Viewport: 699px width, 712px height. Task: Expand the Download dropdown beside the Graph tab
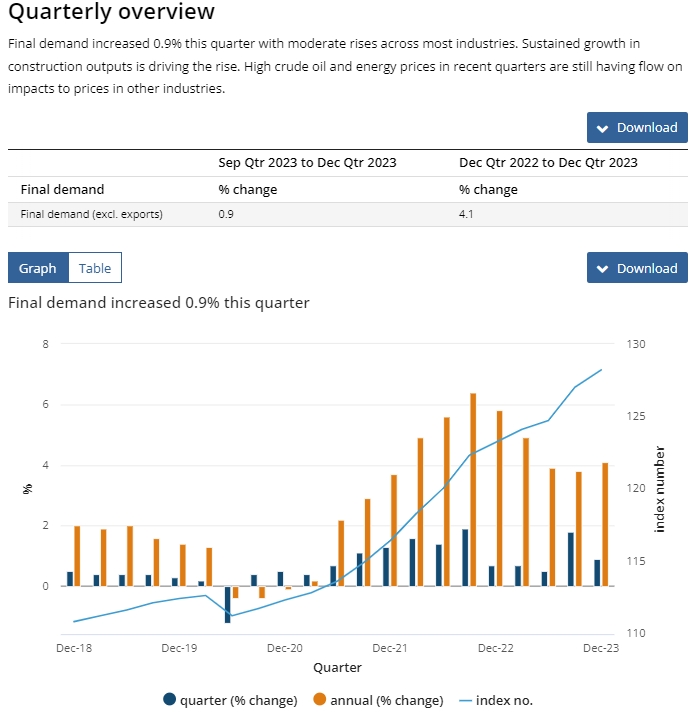637,268
